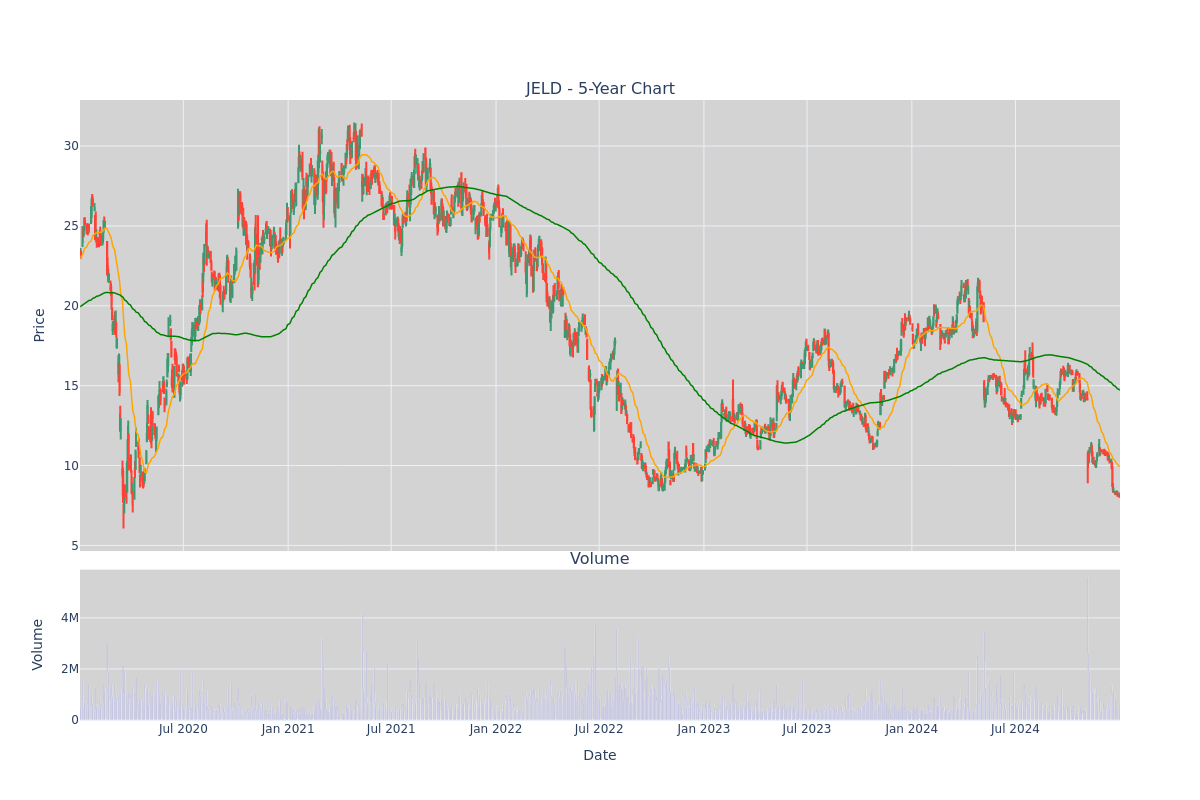The height and width of the screenshot is (800, 1200).
Task: Click the 'Jan 2024' date tick label
Action: (x=912, y=729)
